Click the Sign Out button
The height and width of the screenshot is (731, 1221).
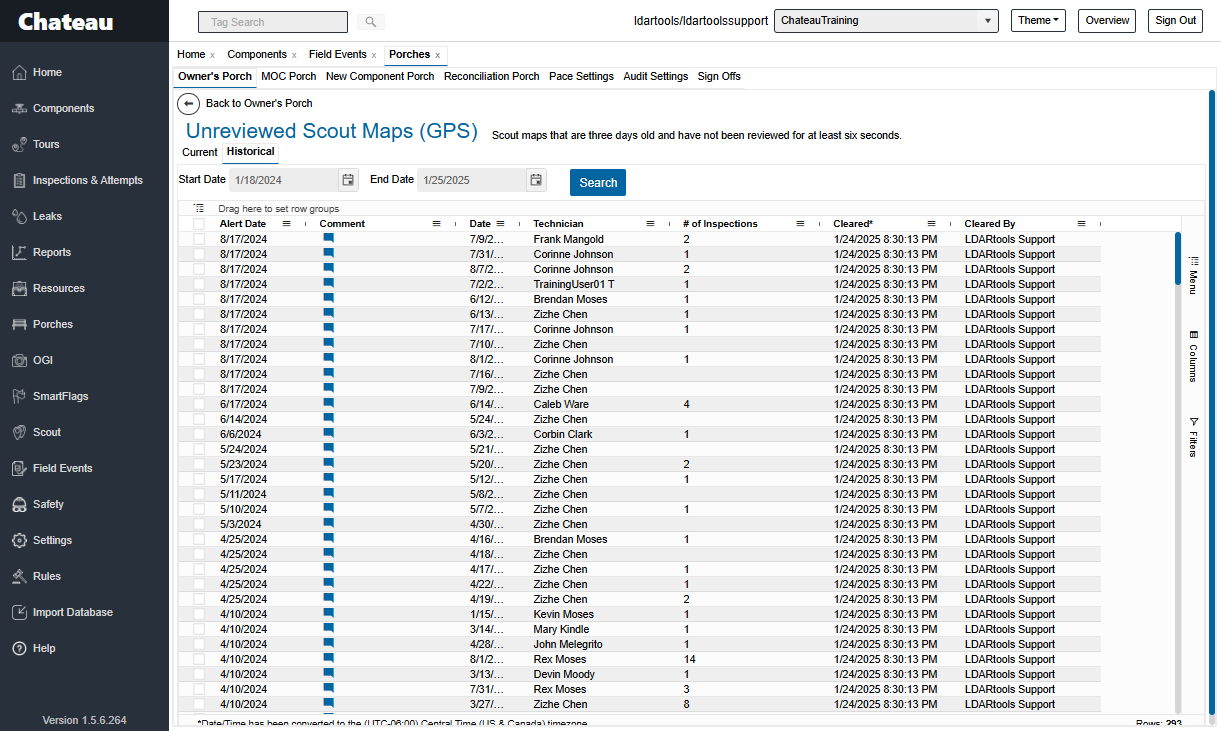pyautogui.click(x=1175, y=21)
